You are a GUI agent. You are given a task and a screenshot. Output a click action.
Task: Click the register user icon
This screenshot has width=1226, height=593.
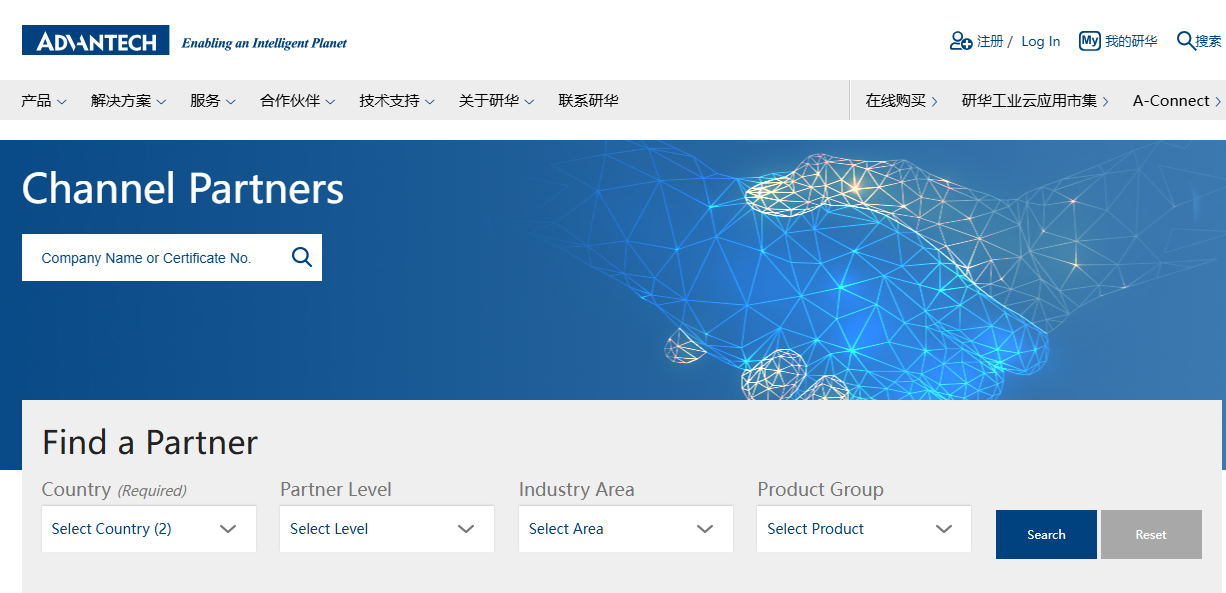pyautogui.click(x=960, y=41)
